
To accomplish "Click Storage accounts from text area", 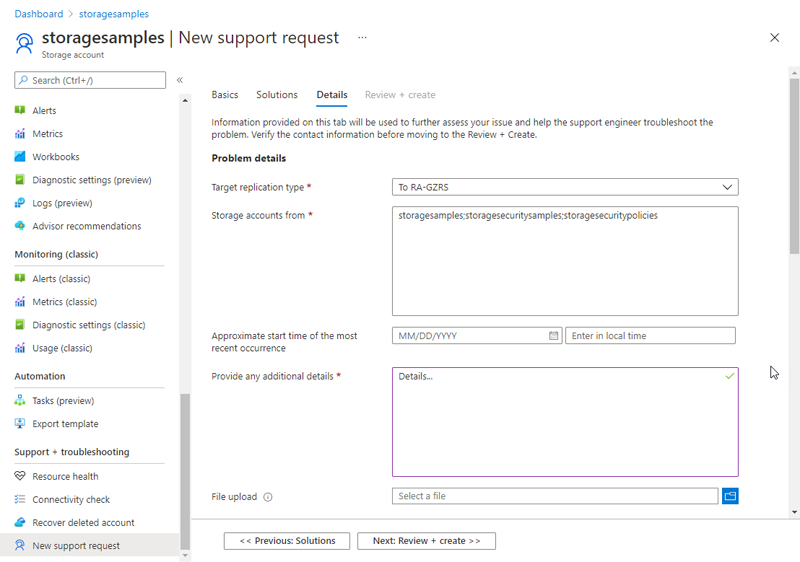I will pyautogui.click(x=565, y=261).
